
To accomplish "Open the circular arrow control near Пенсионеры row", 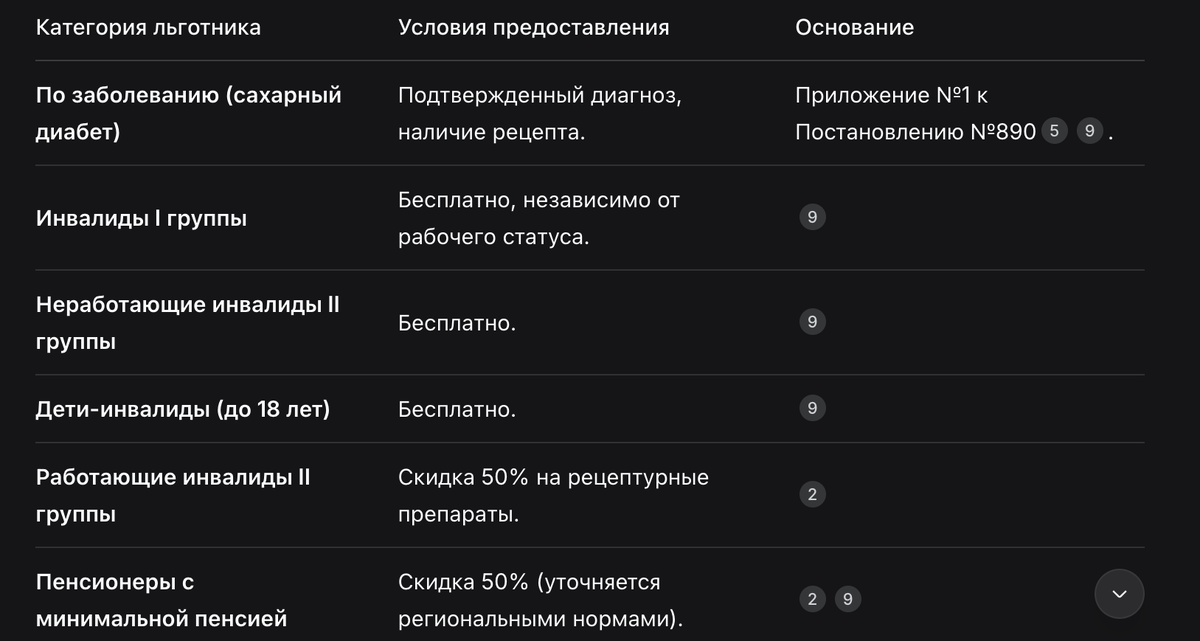I will pos(1120,593).
